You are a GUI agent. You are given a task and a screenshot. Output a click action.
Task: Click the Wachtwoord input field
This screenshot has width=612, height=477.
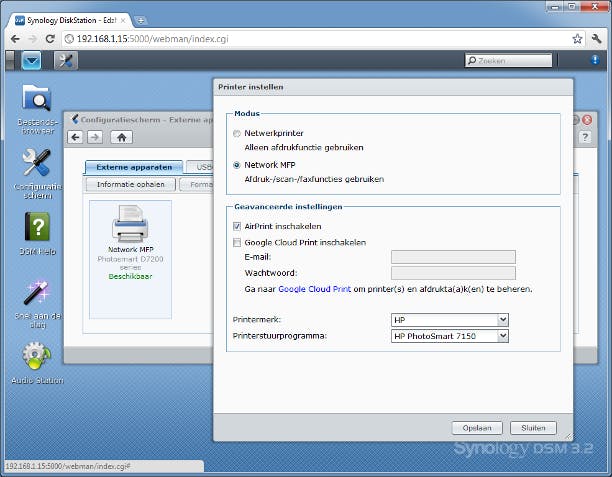(x=453, y=273)
